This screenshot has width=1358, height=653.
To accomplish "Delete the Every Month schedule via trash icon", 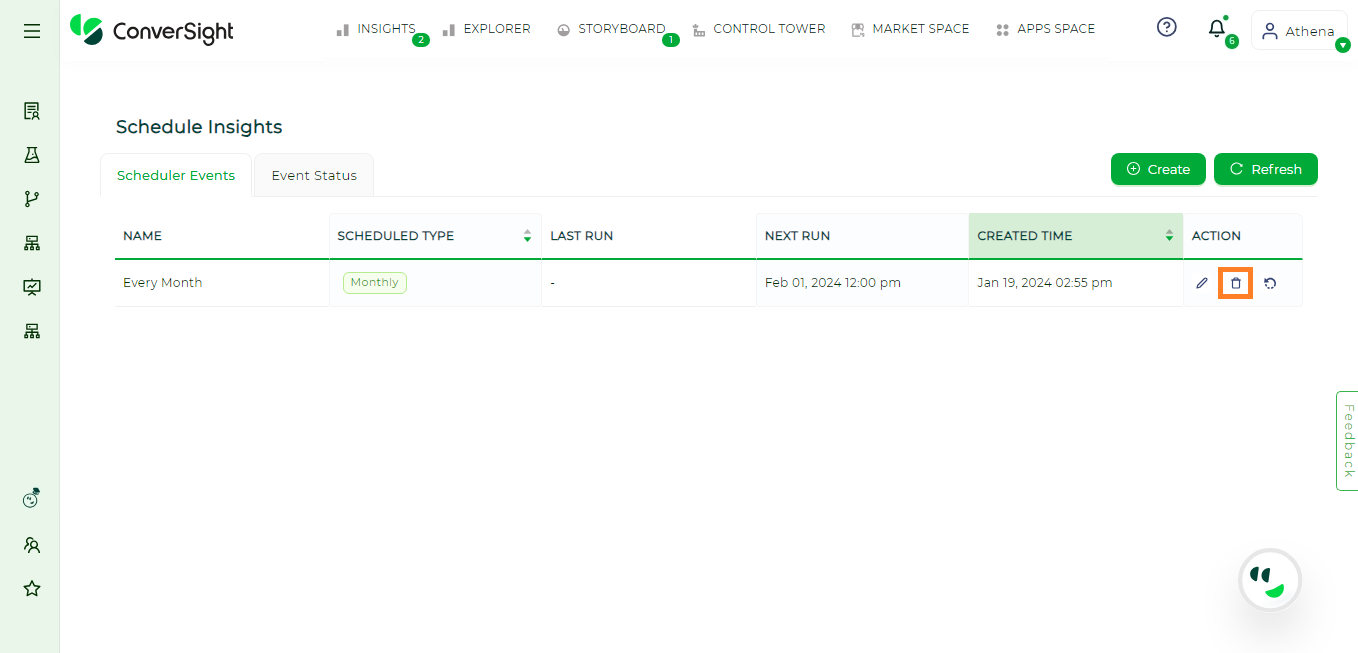I will point(1236,283).
